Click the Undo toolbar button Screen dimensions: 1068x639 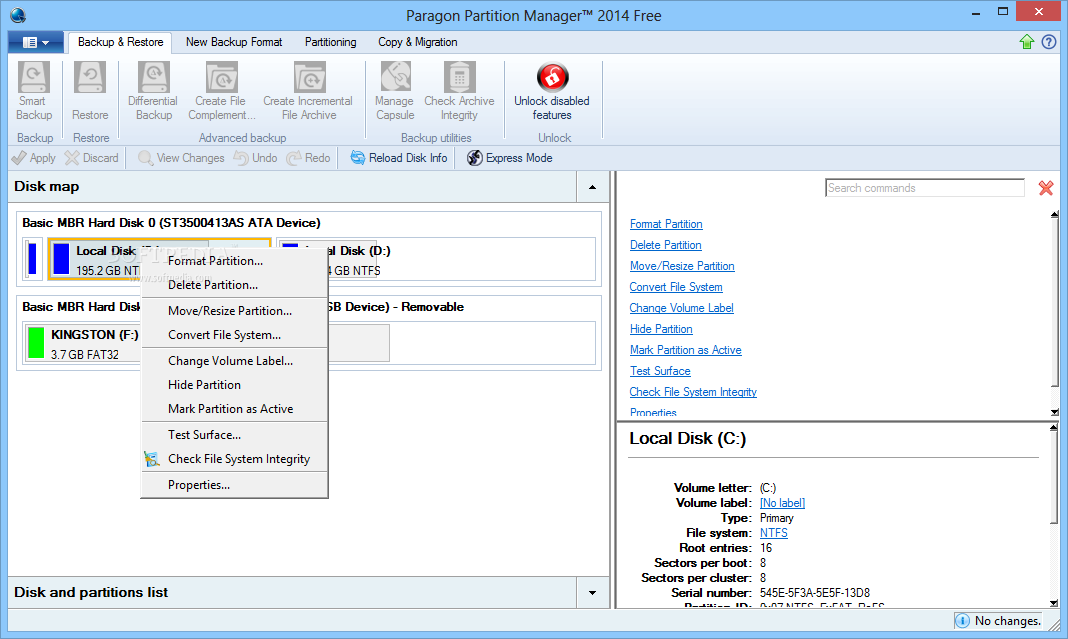tap(255, 158)
